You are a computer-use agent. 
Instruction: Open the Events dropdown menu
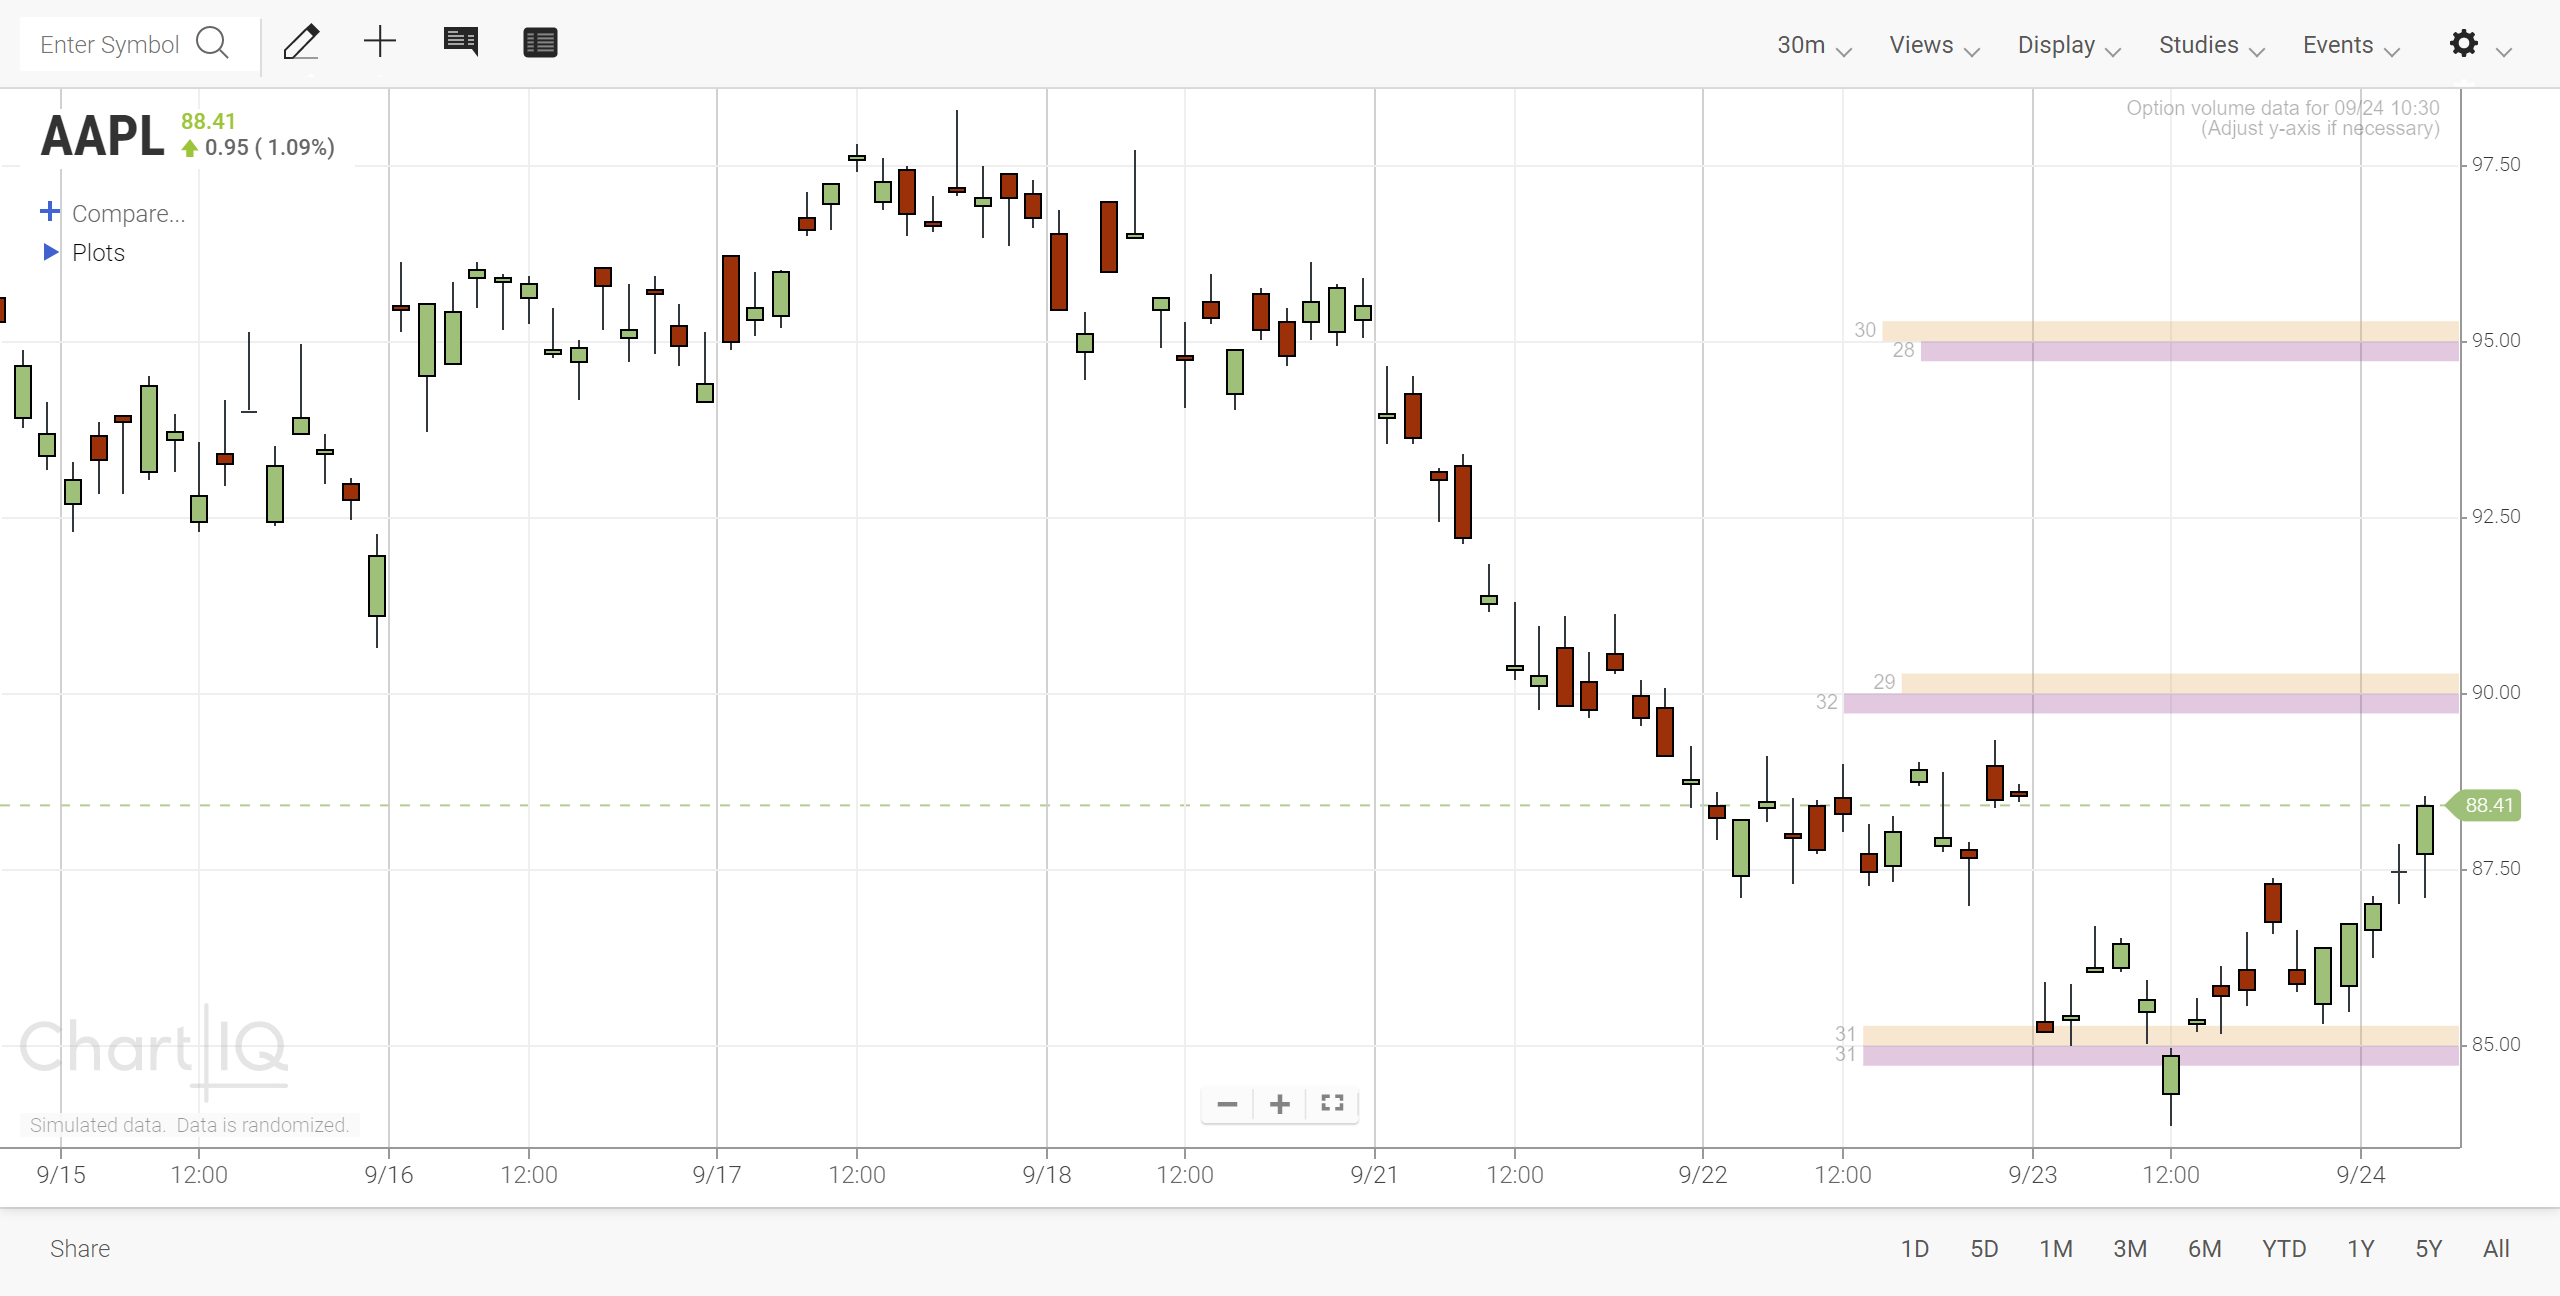2351,45
